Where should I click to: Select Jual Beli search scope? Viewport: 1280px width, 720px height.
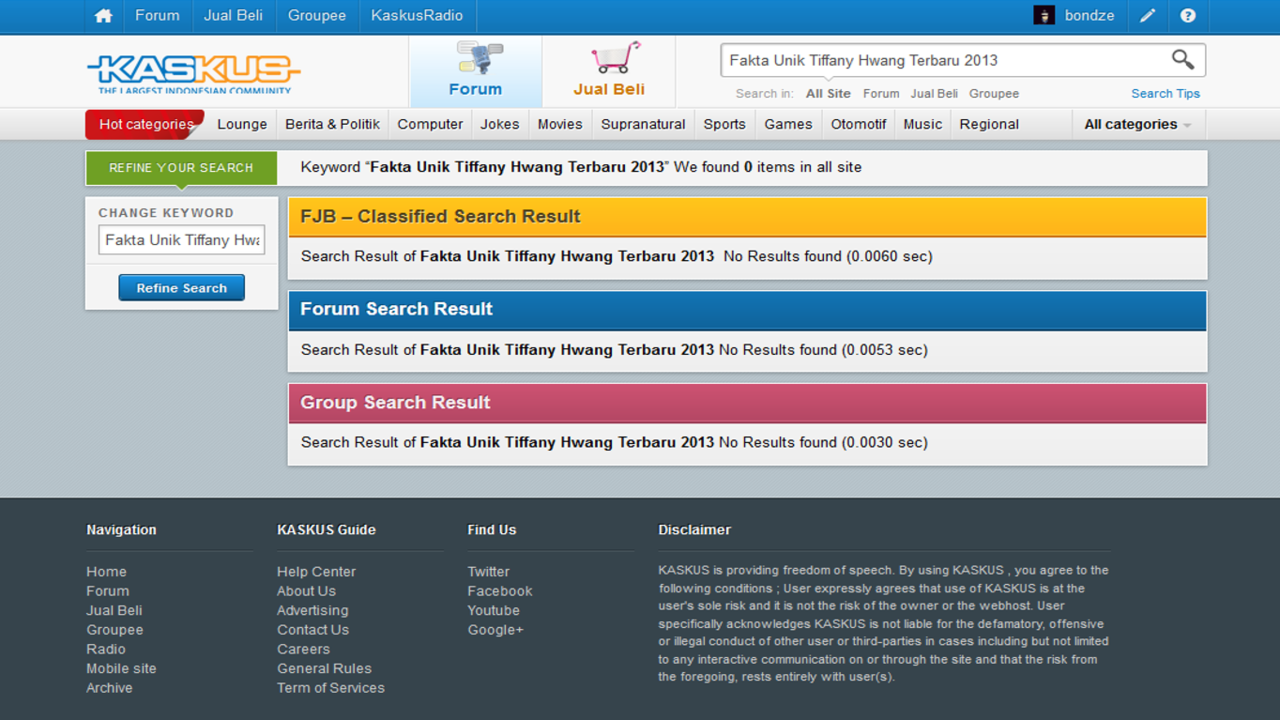pos(934,94)
